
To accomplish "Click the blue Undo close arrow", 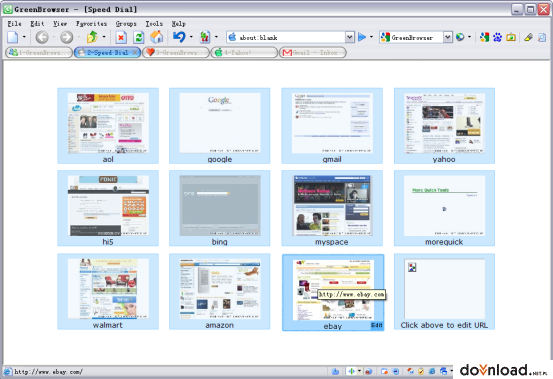I will click(x=179, y=37).
